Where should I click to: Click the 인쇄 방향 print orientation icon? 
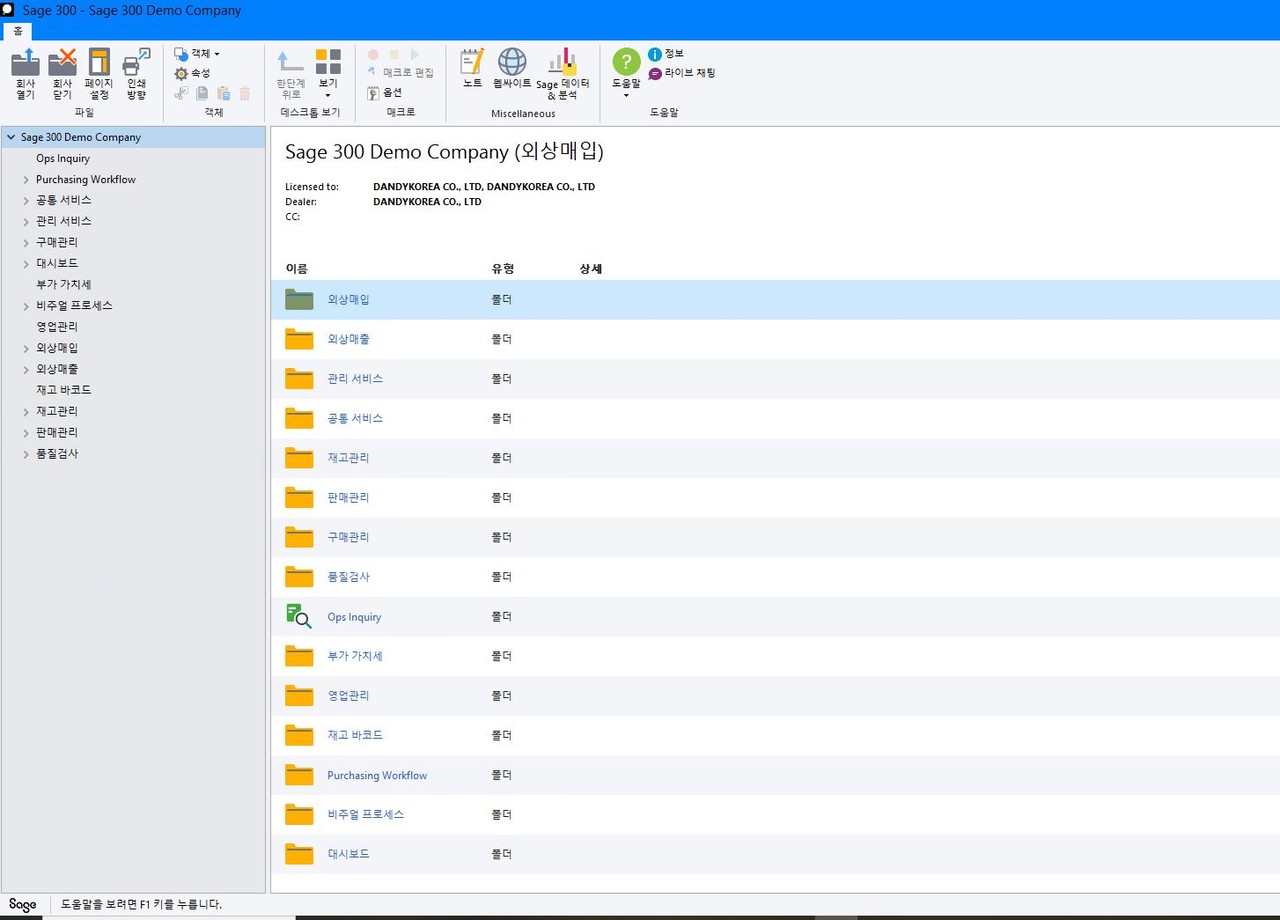pyautogui.click(x=136, y=64)
